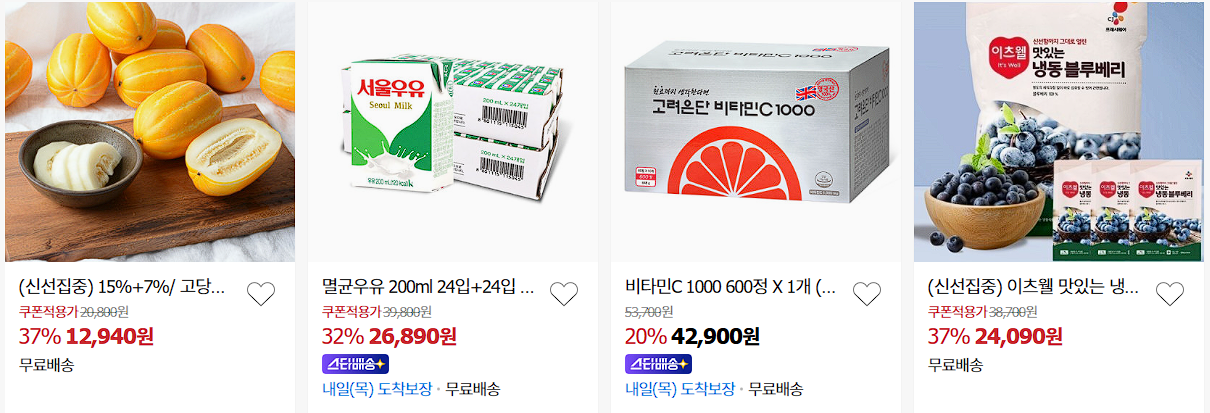Click the 스타배송 badge under the milk product
The height and width of the screenshot is (413, 1210).
(355, 363)
